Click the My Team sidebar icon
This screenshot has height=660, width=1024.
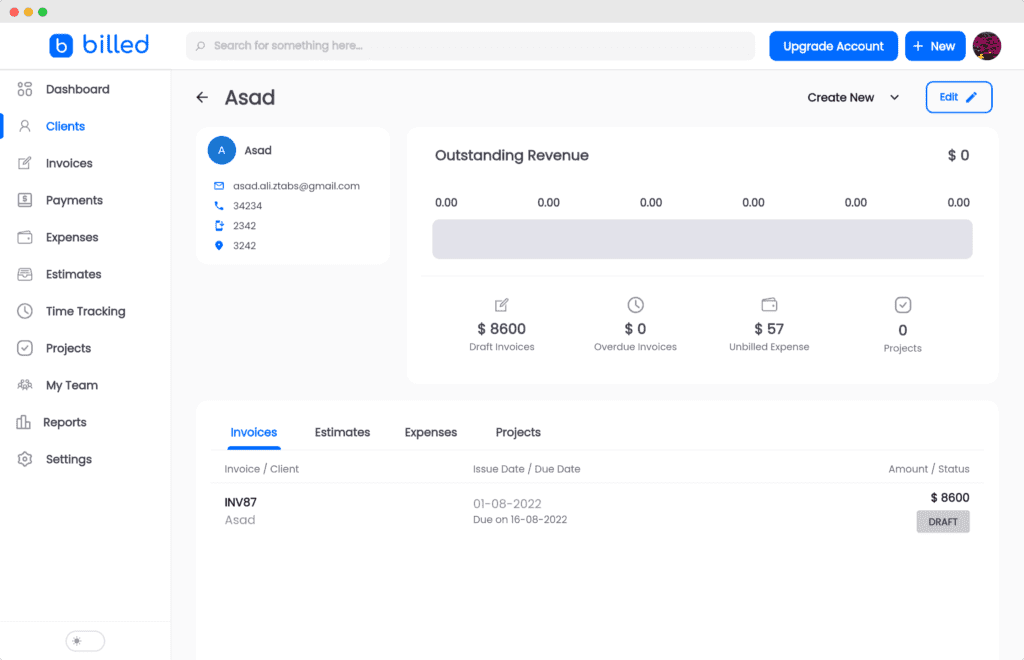24,385
